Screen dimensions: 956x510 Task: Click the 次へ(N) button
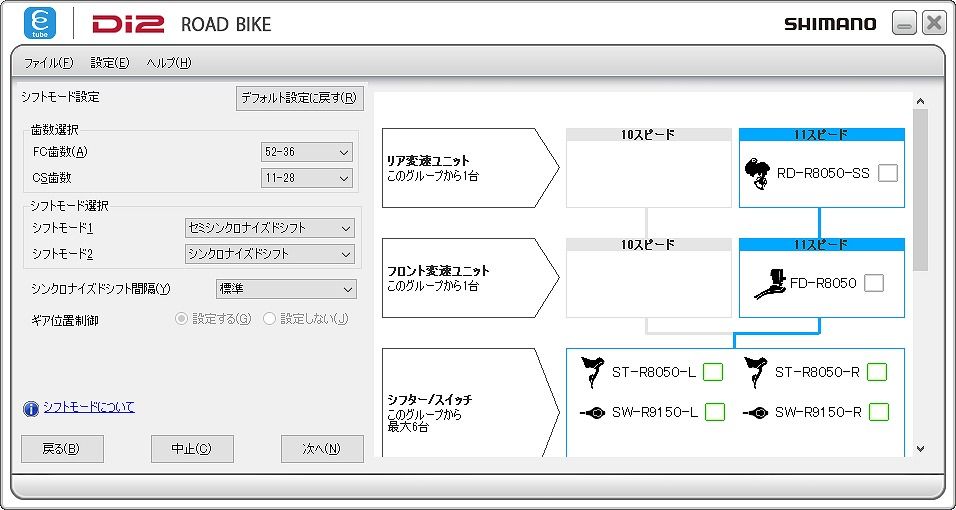point(323,449)
